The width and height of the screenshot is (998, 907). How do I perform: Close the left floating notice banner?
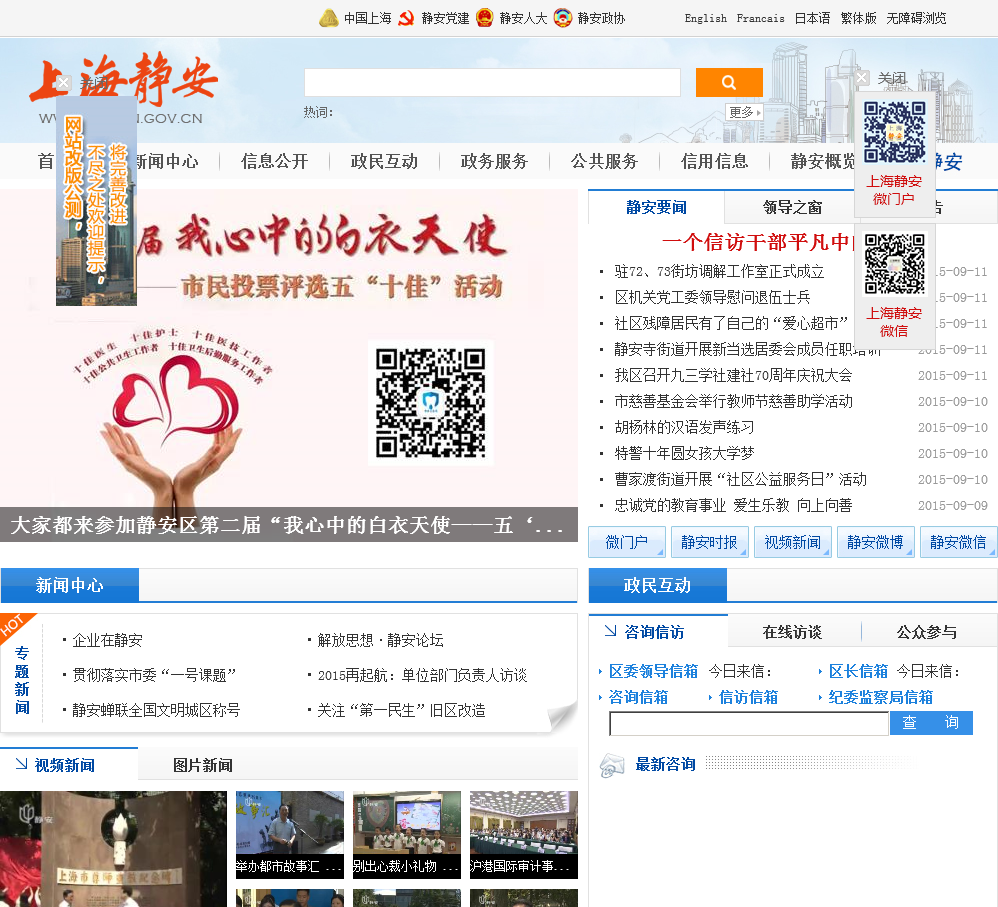[x=64, y=82]
